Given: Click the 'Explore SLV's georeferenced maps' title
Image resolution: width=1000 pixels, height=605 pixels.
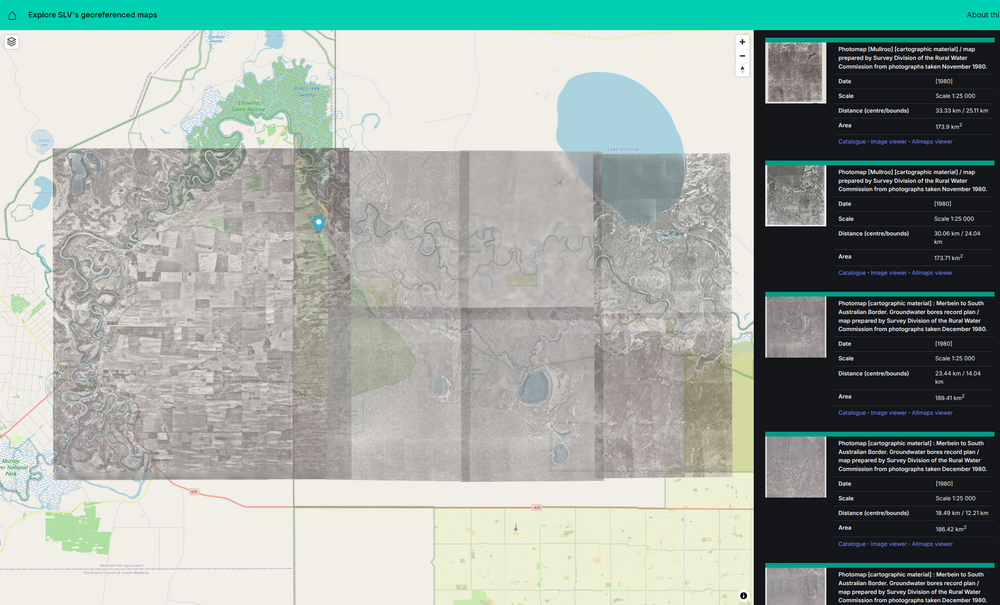Looking at the screenshot, I should pos(92,15).
